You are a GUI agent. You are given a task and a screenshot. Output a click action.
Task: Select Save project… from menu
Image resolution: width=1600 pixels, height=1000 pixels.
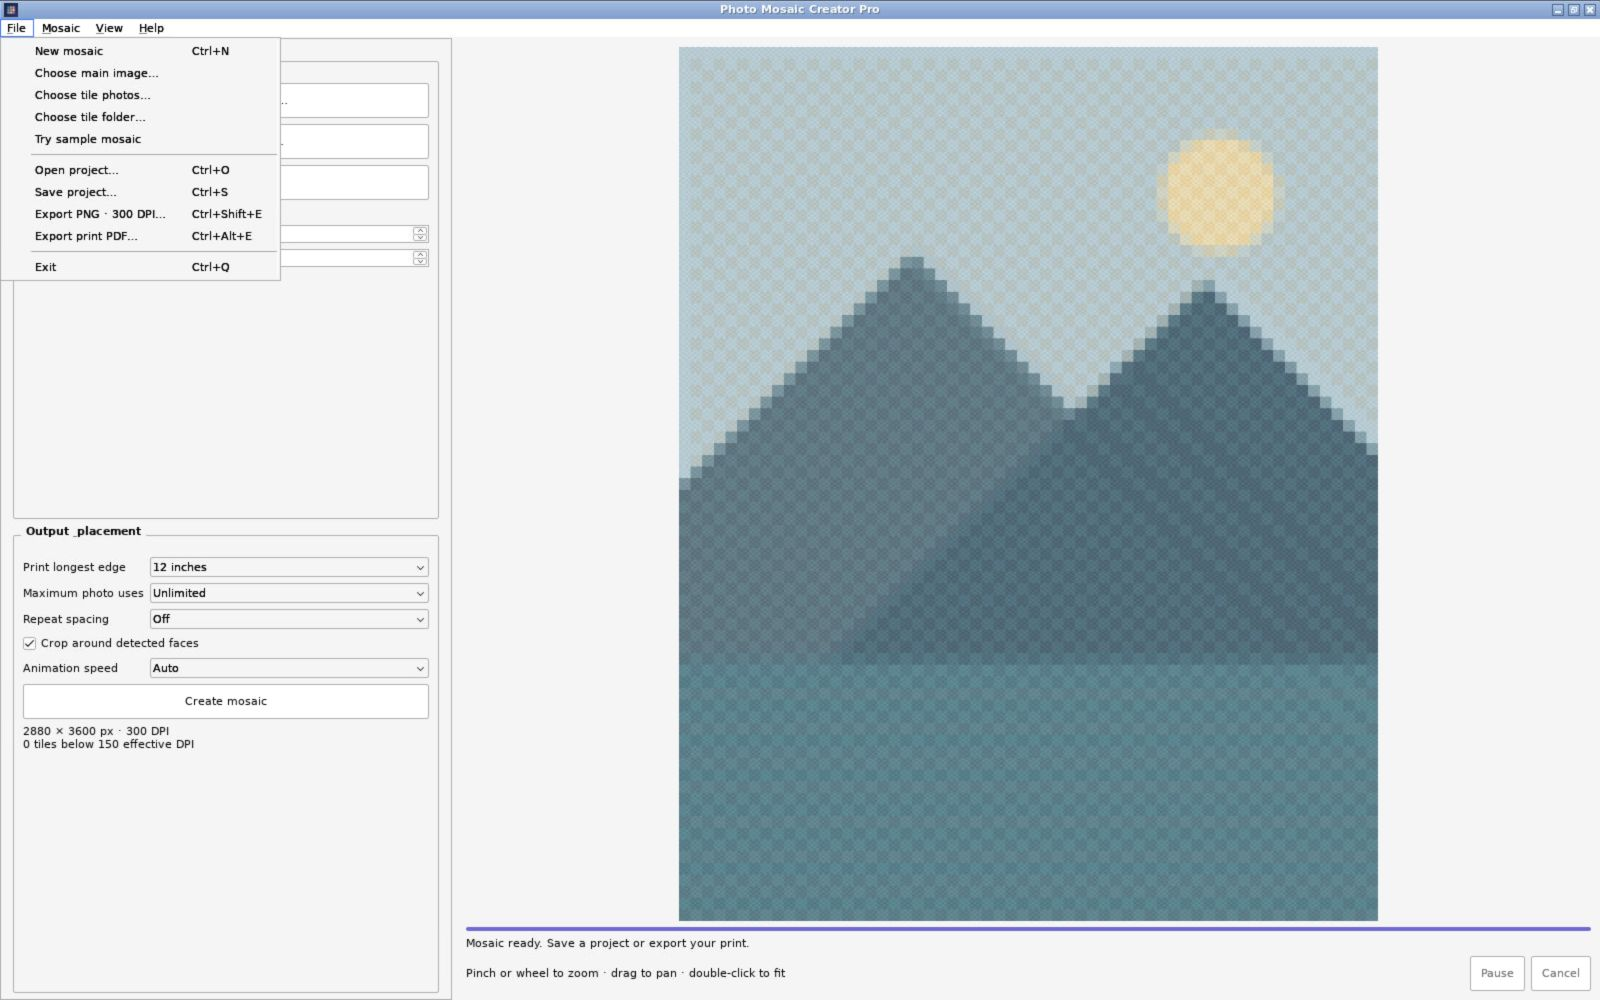(x=141, y=192)
